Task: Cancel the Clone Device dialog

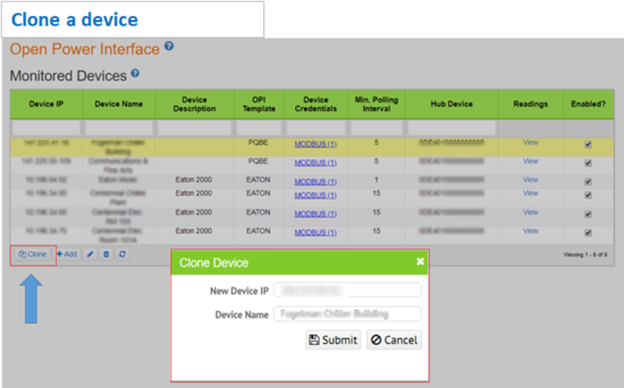Action: click(394, 340)
